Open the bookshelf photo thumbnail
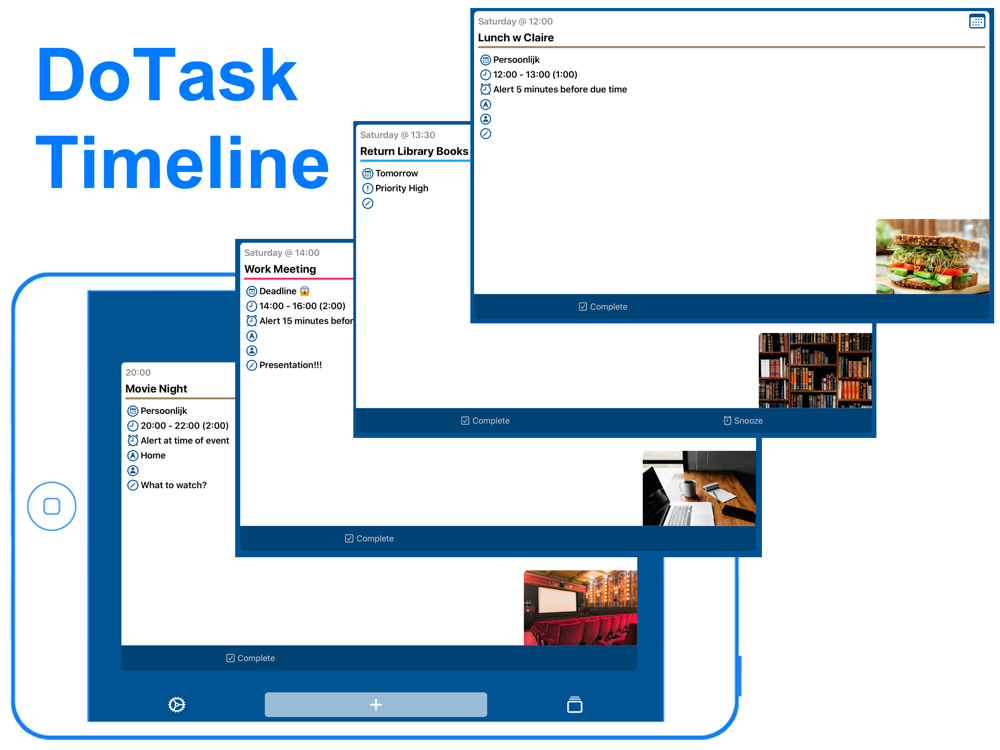1000x750 pixels. [x=815, y=371]
